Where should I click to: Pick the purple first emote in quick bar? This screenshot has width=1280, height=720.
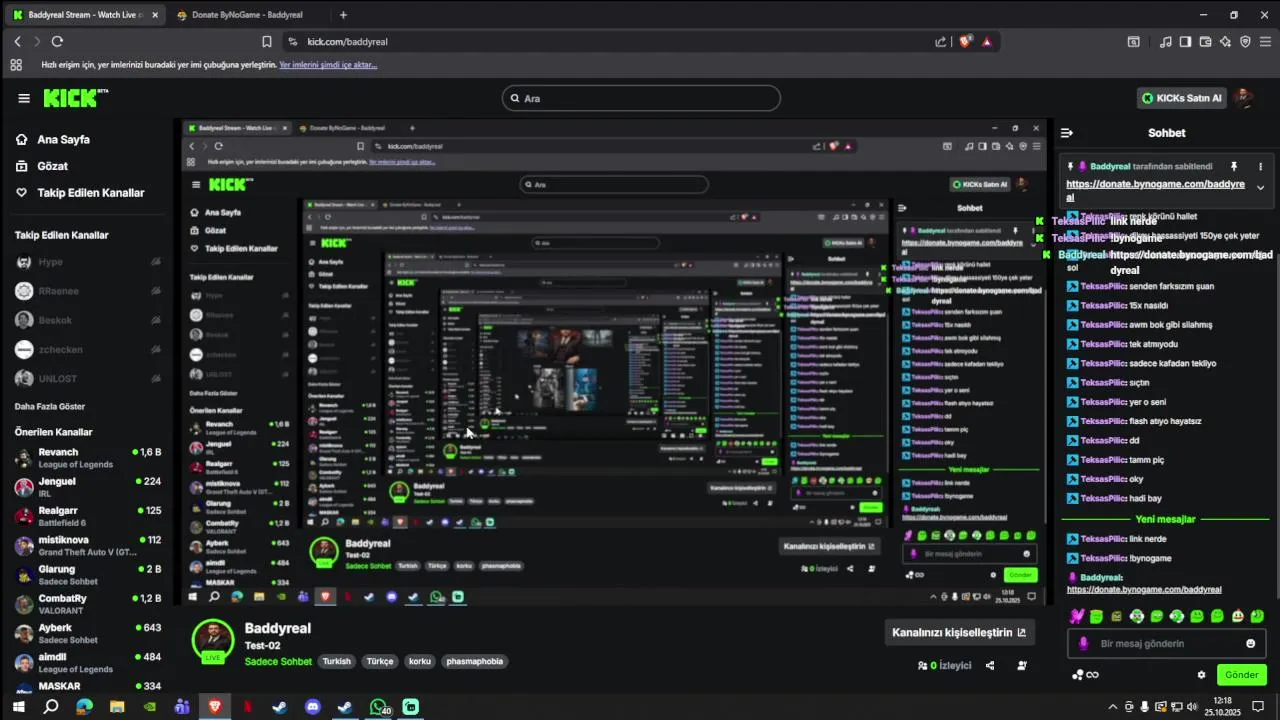coord(1077,616)
